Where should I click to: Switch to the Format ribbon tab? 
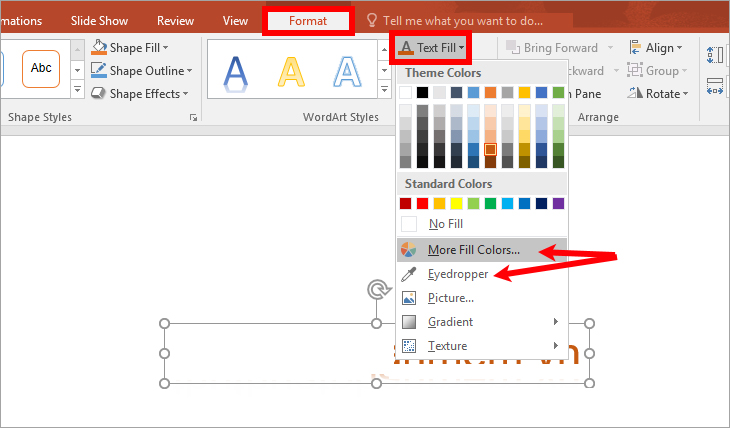click(x=307, y=20)
